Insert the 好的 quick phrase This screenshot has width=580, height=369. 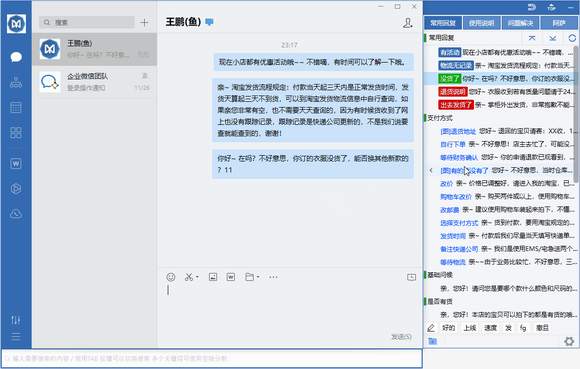click(449, 328)
